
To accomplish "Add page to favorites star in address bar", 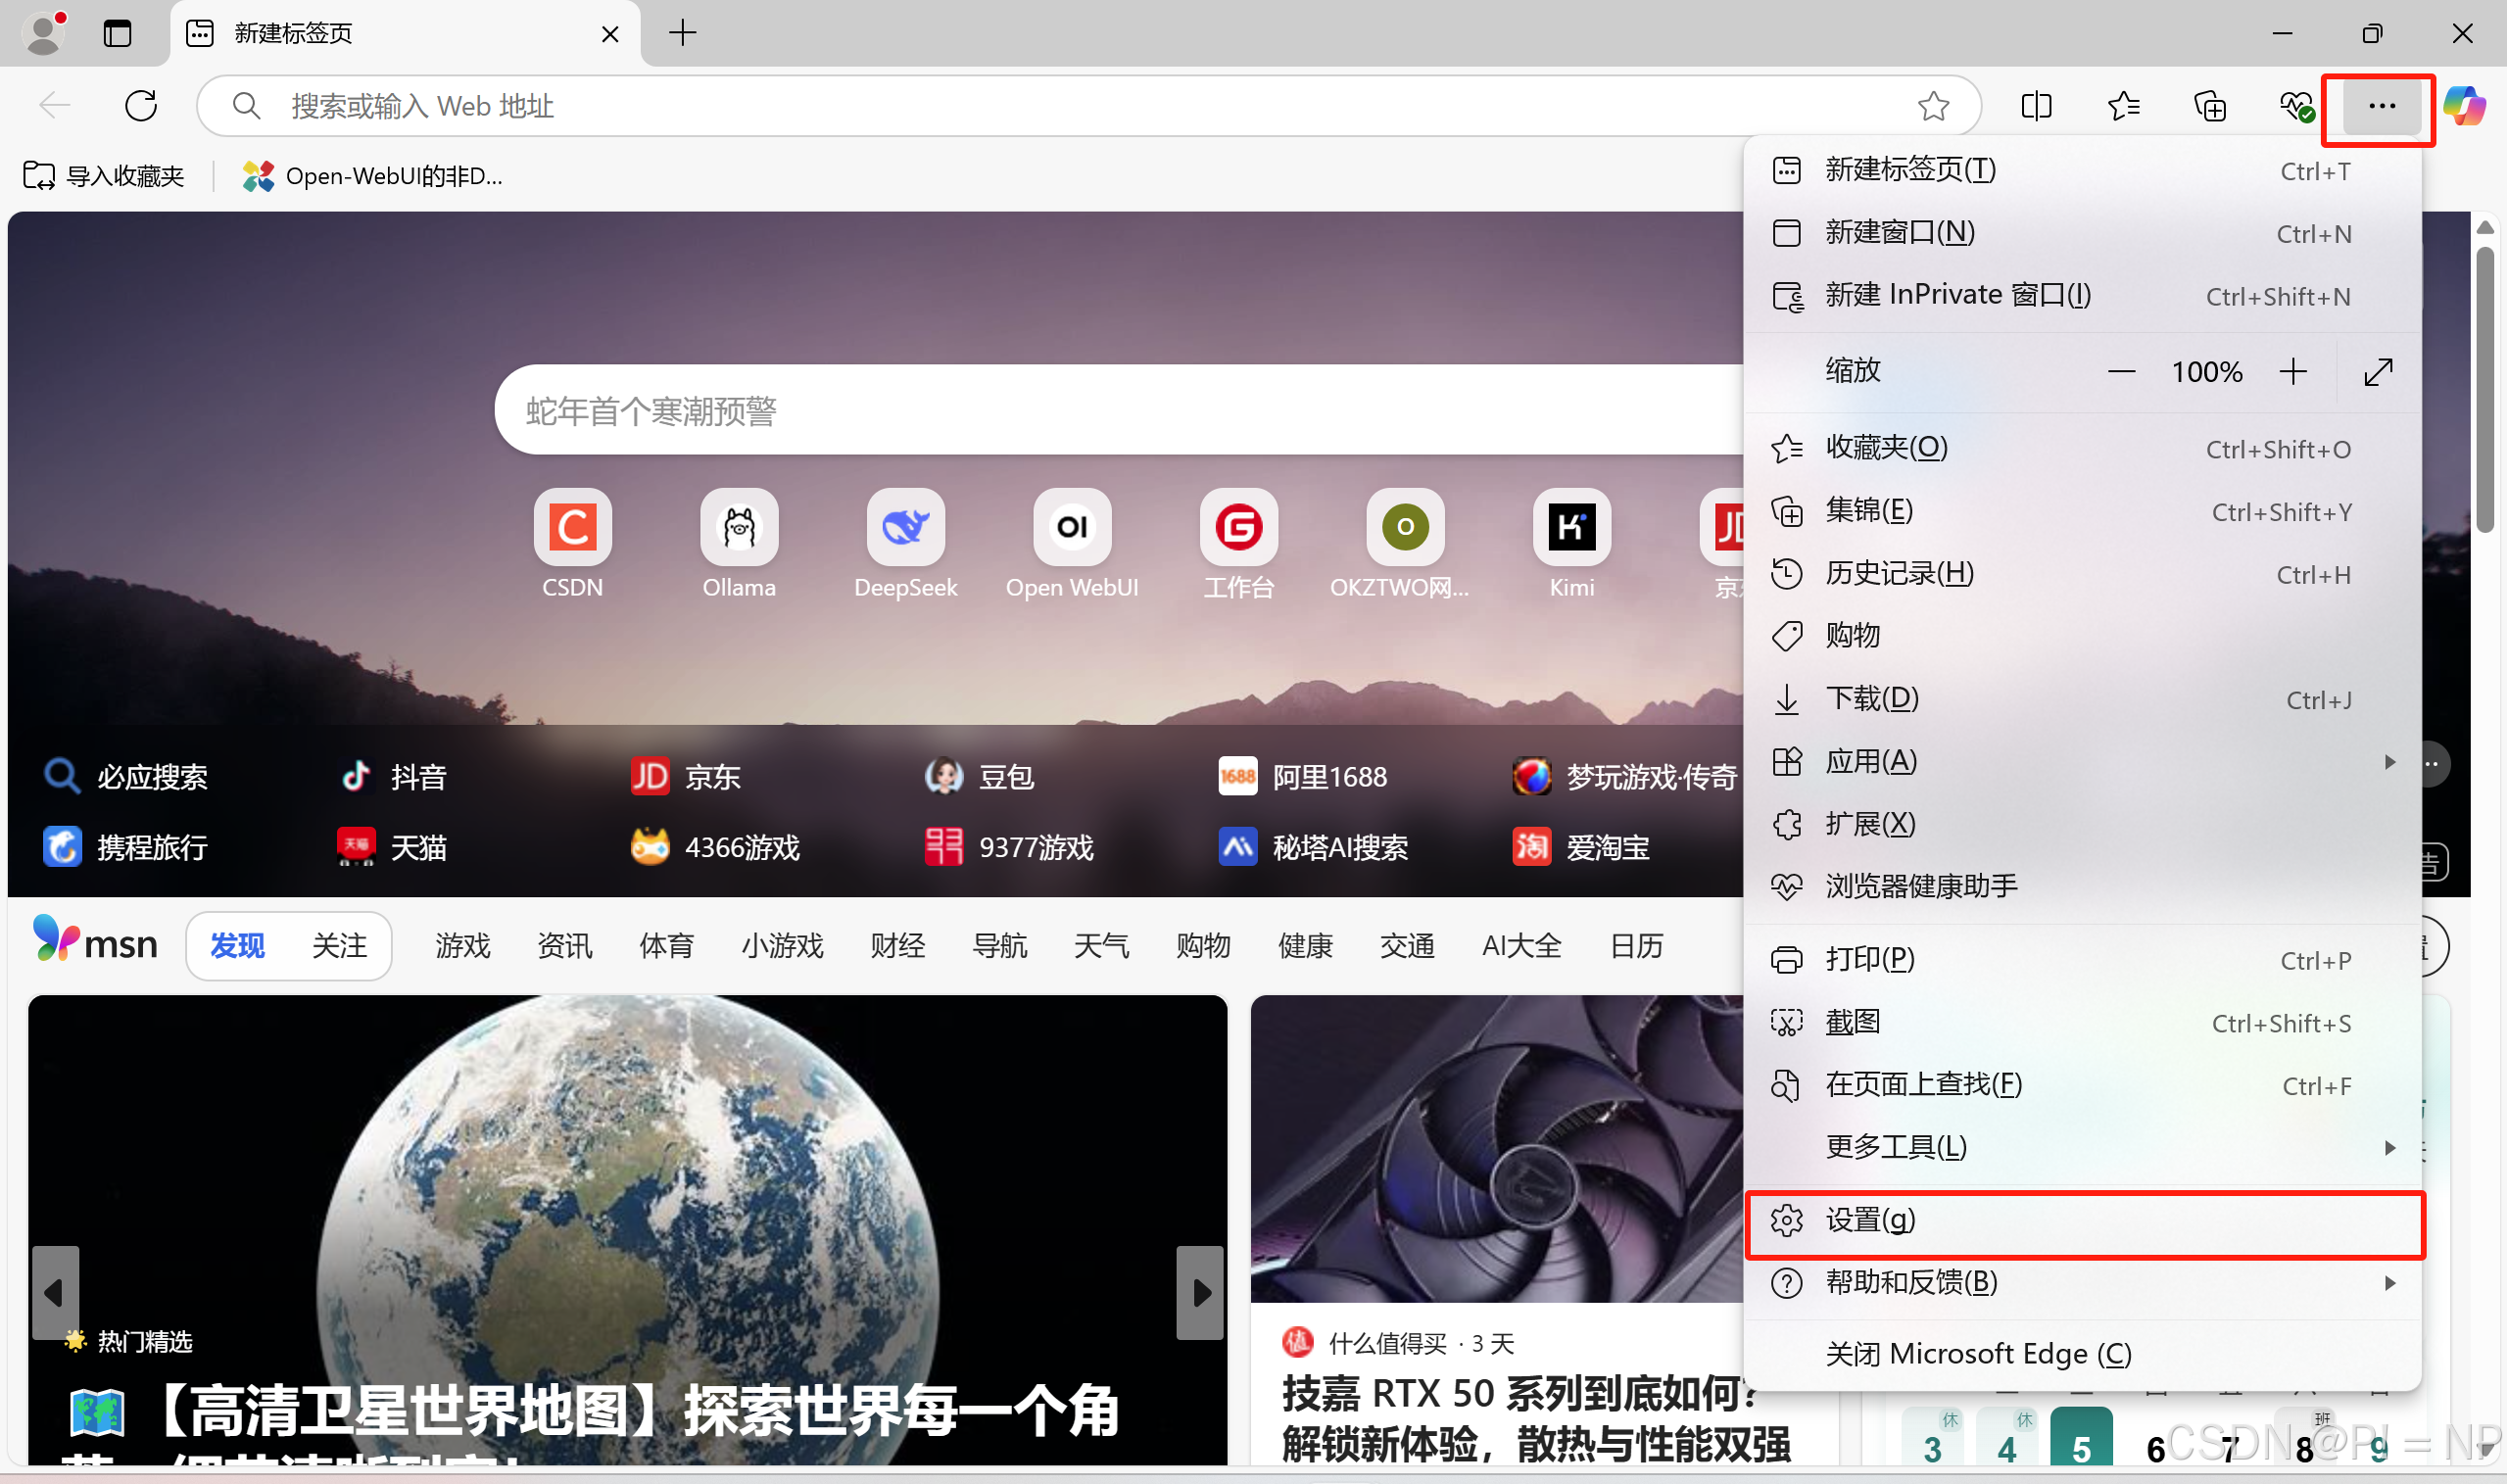I will tap(1933, 105).
